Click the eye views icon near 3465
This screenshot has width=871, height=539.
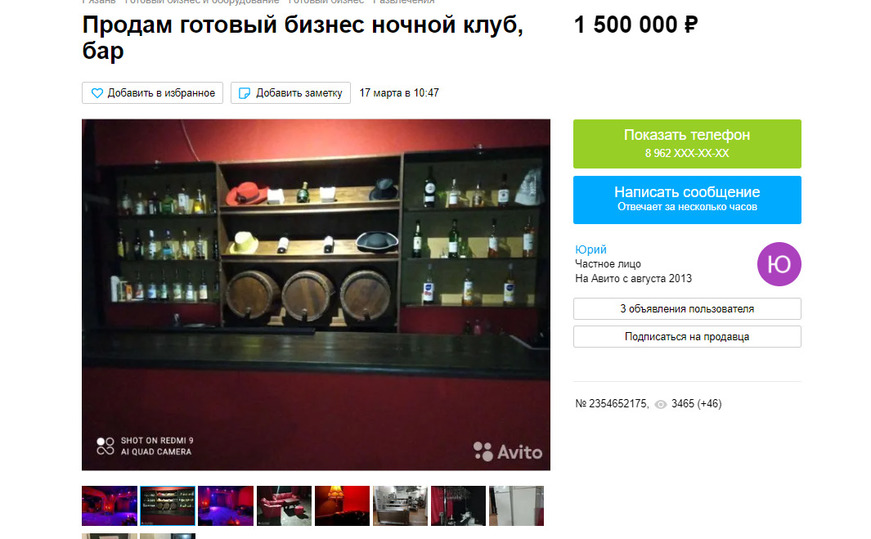click(x=660, y=404)
